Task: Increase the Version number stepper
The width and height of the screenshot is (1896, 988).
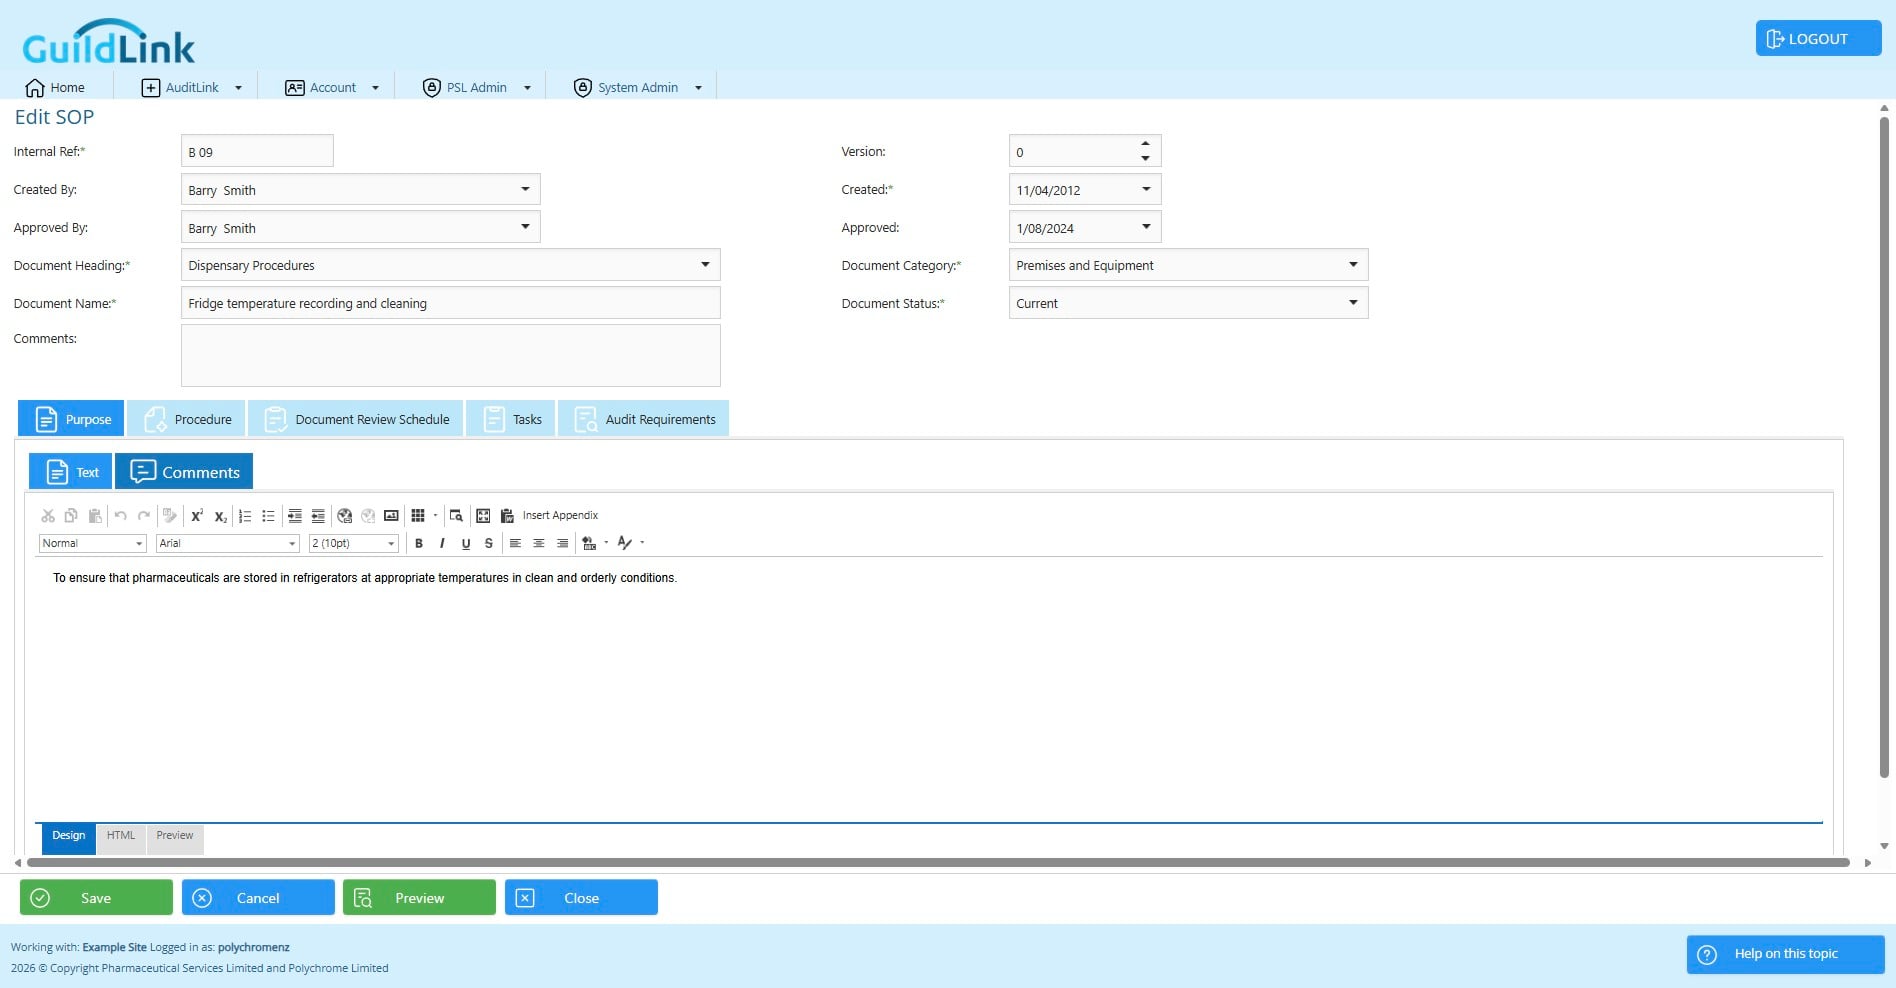Action: [1145, 144]
